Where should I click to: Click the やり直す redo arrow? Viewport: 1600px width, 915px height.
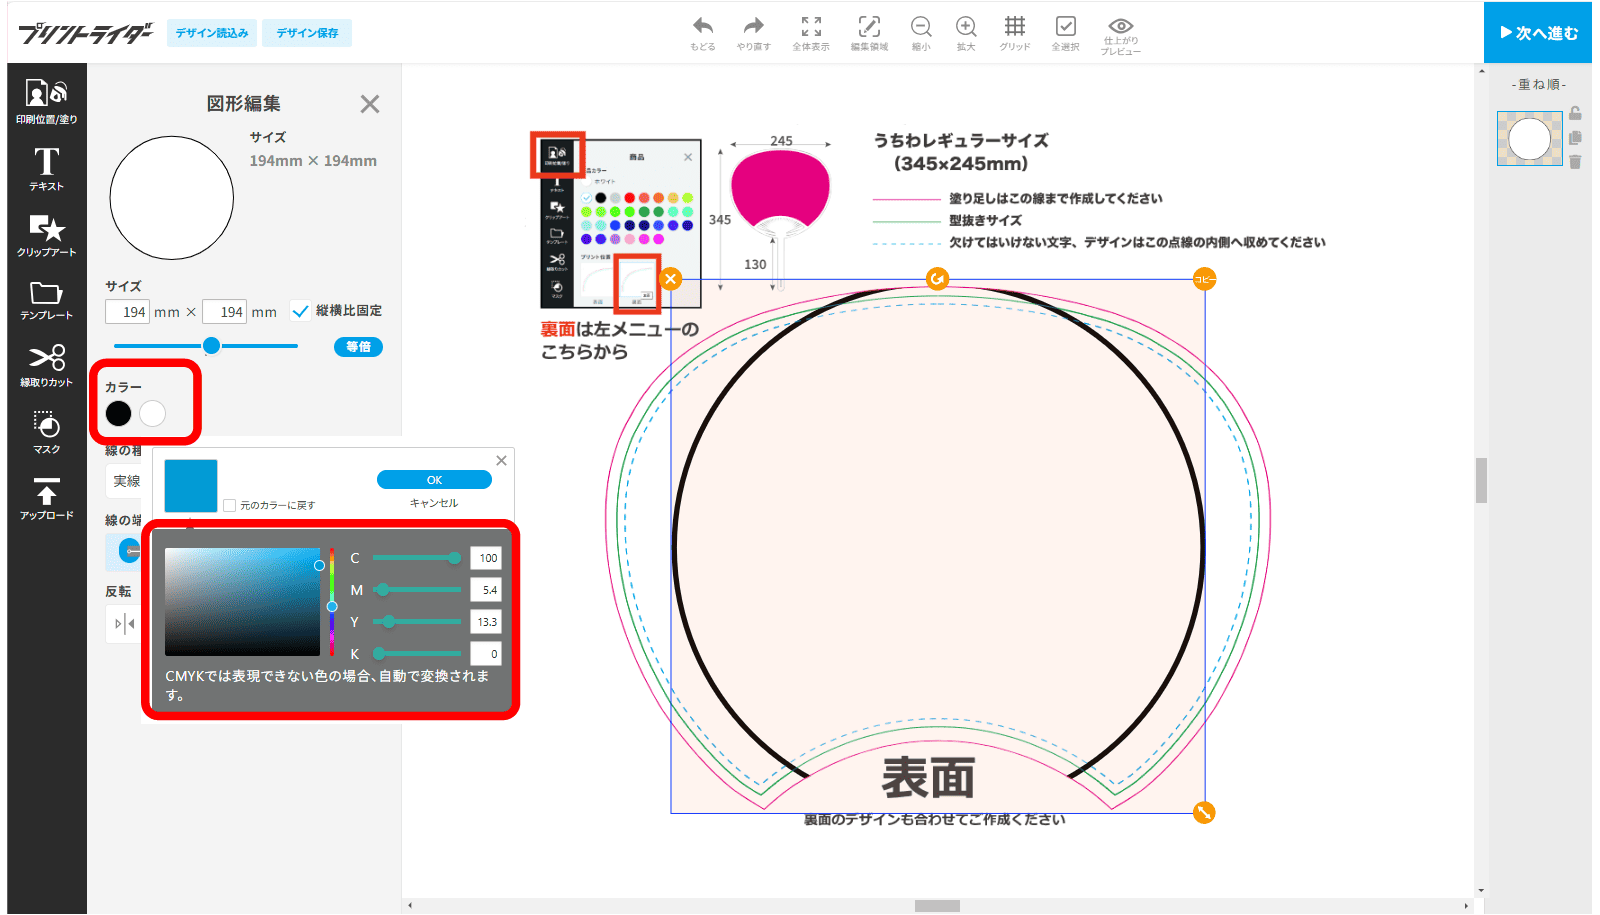[x=753, y=33]
